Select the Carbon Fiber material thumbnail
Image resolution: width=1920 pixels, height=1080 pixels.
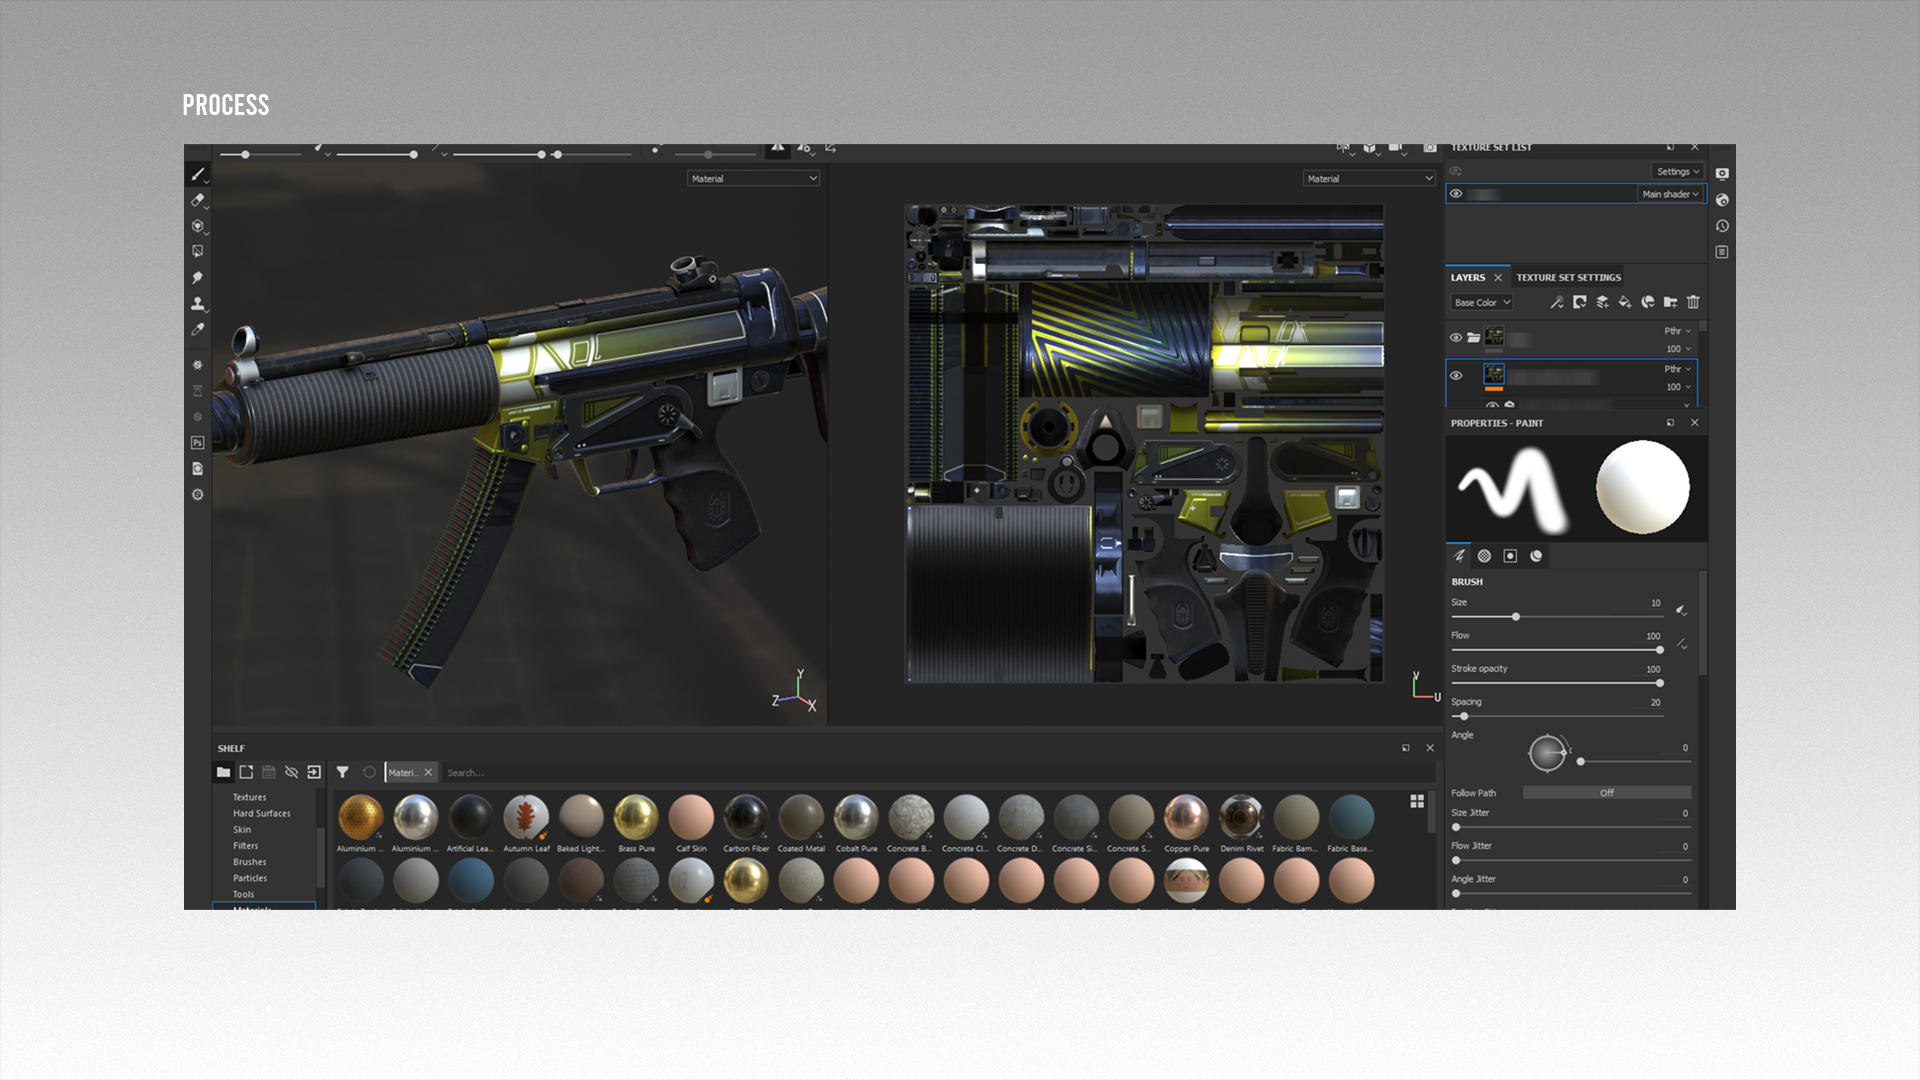click(746, 818)
